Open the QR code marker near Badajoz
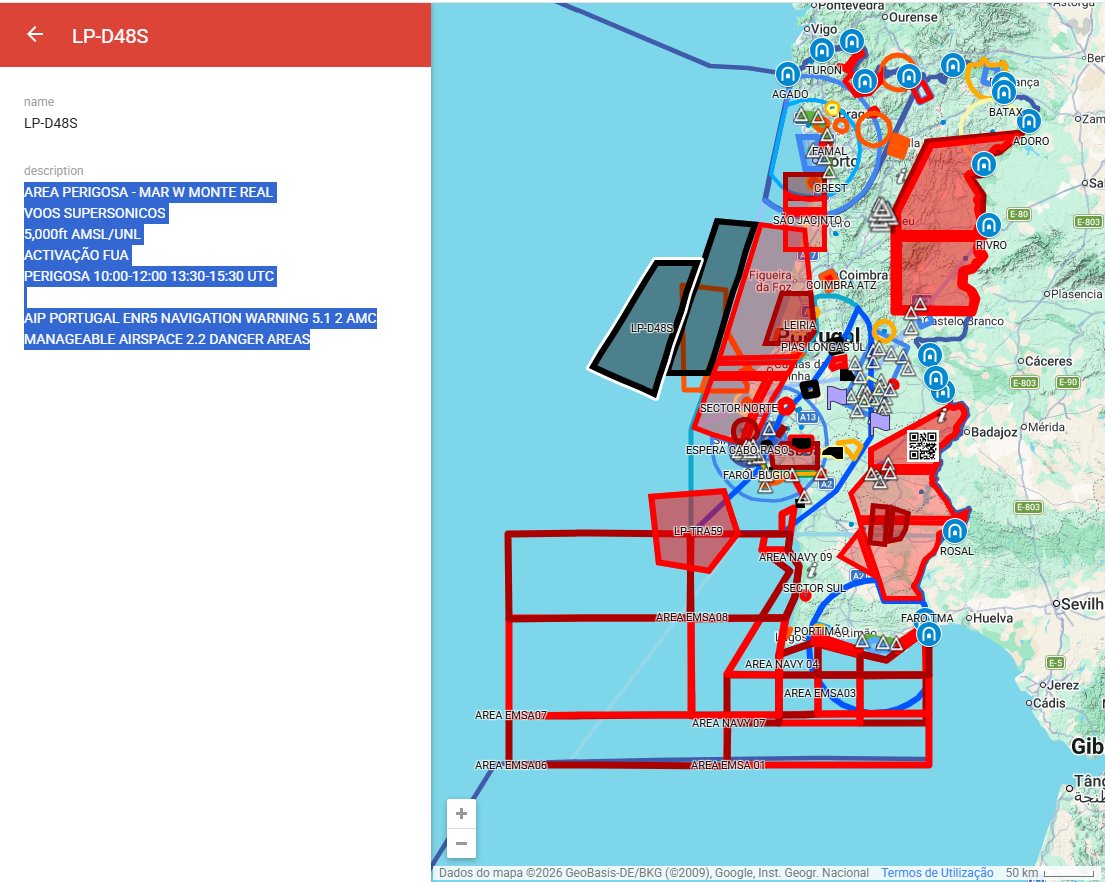Viewport: 1105px width, 882px height. click(x=922, y=445)
